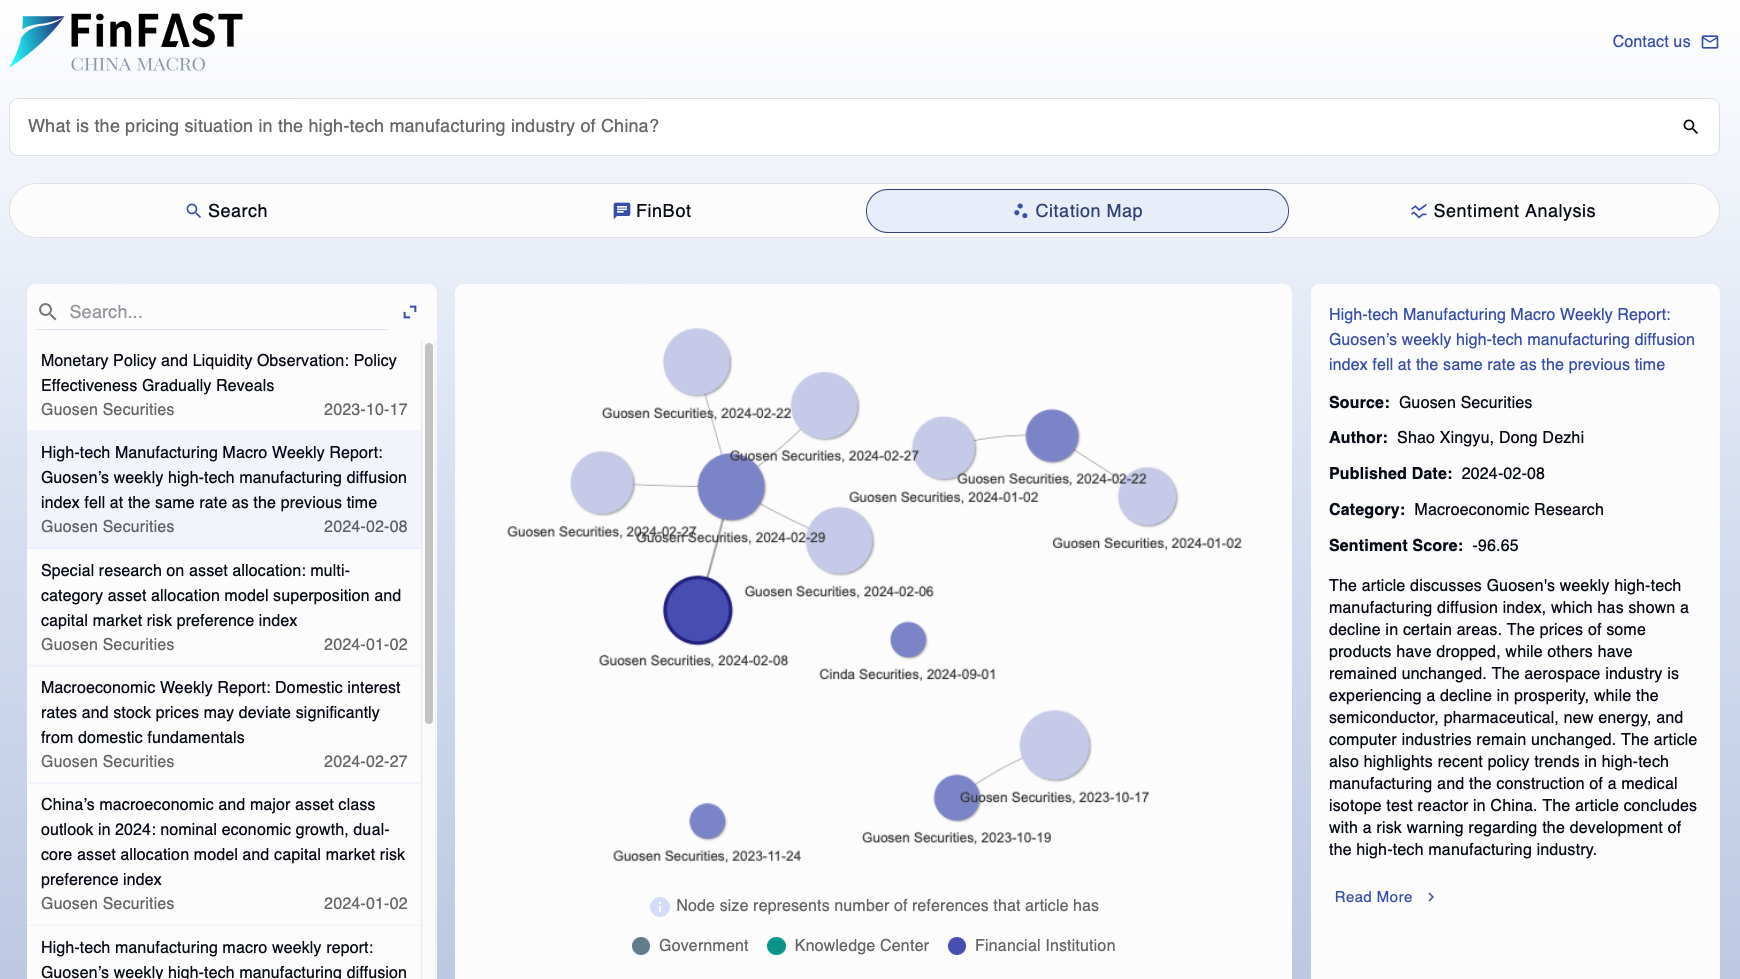Click the Guosen Securities 2023-10-17 node
This screenshot has height=979, width=1740.
1055,746
